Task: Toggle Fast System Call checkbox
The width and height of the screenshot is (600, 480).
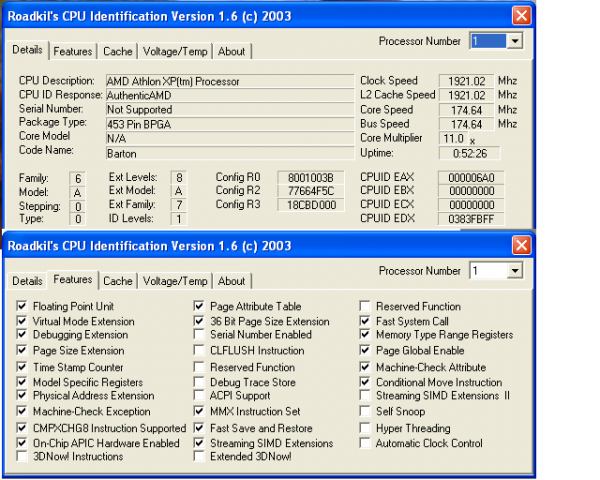Action: click(x=365, y=321)
